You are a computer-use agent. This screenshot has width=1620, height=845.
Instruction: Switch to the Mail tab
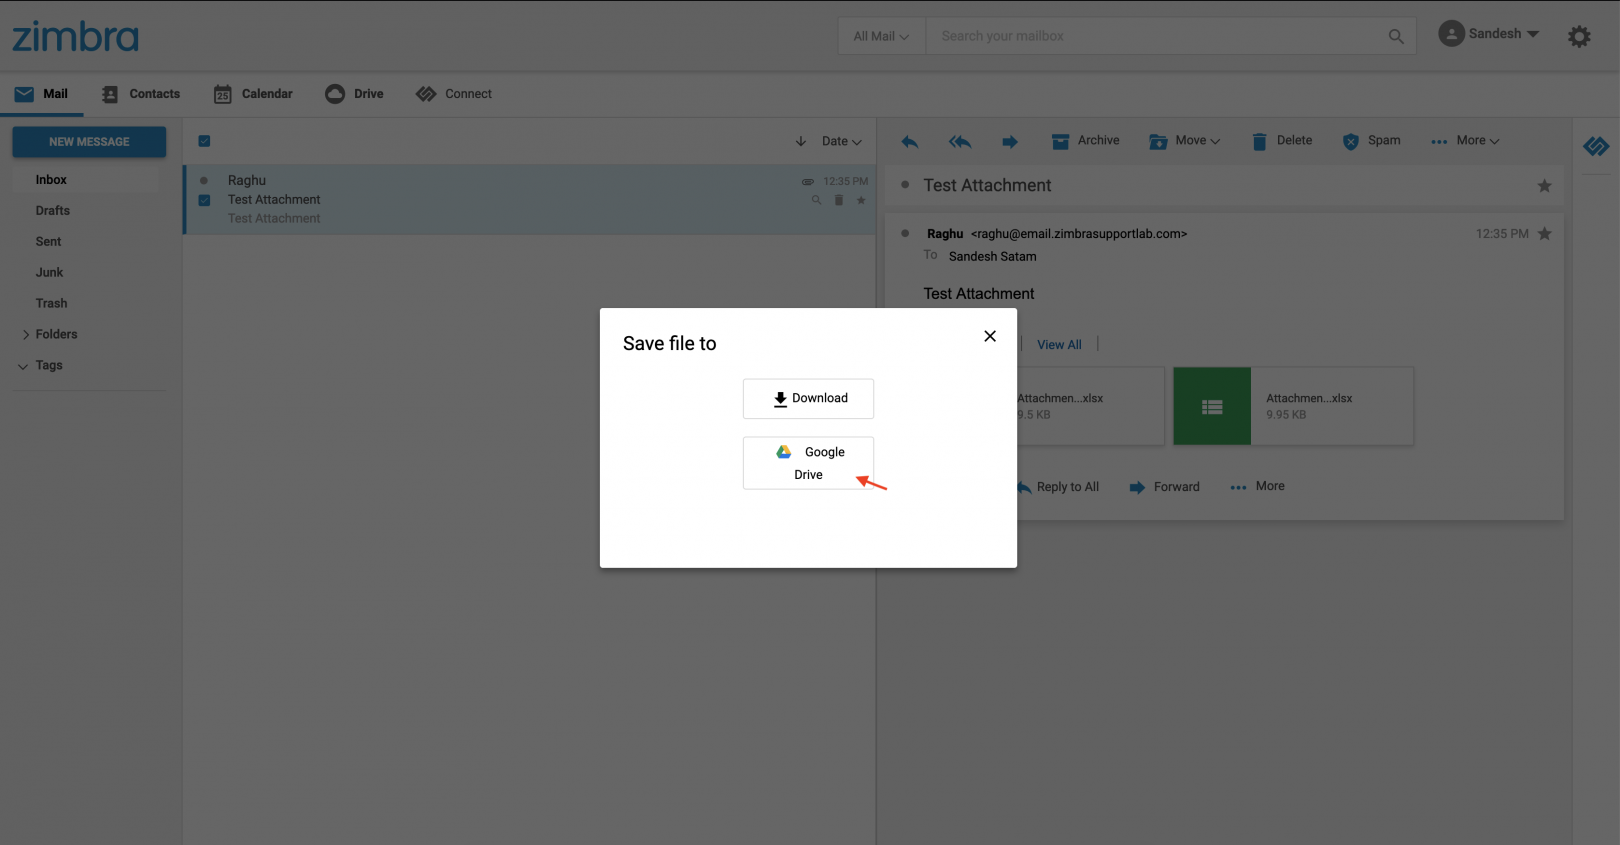[x=42, y=94]
